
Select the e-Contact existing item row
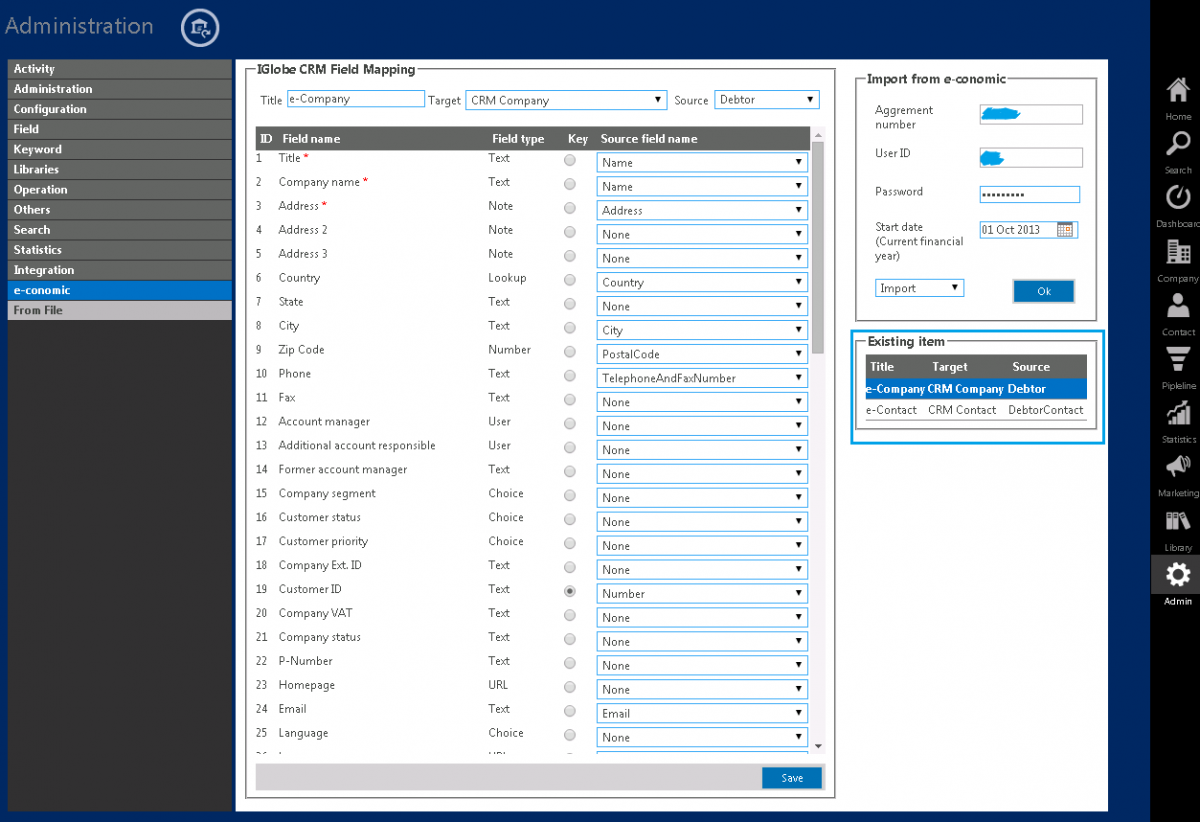pos(976,410)
